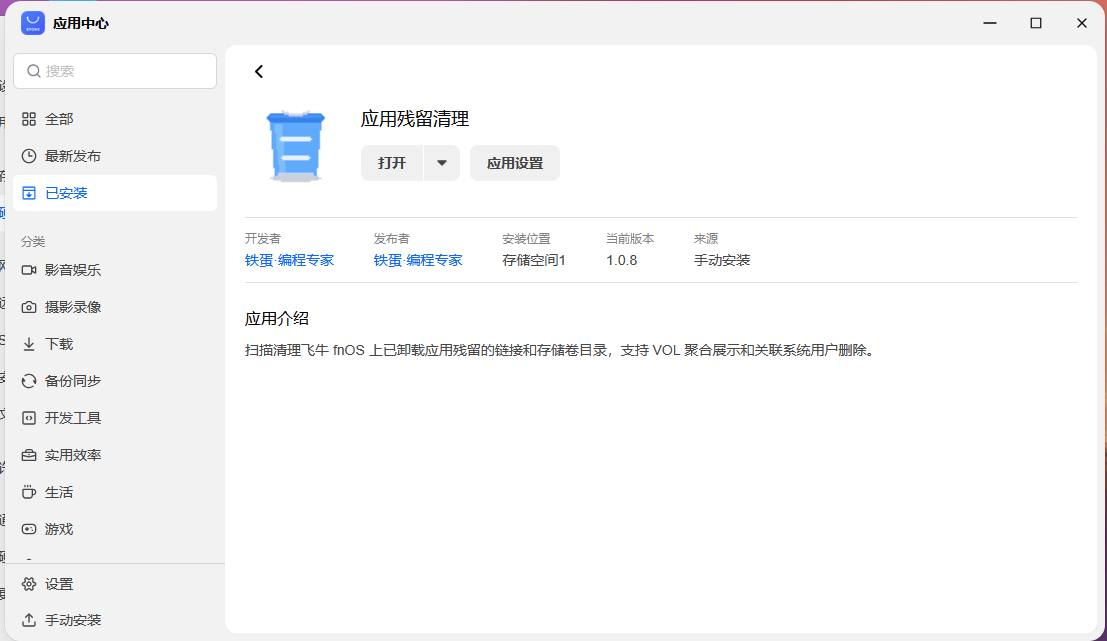
Task: Expand the dropdown arrow next to 打开
Action: click(442, 163)
